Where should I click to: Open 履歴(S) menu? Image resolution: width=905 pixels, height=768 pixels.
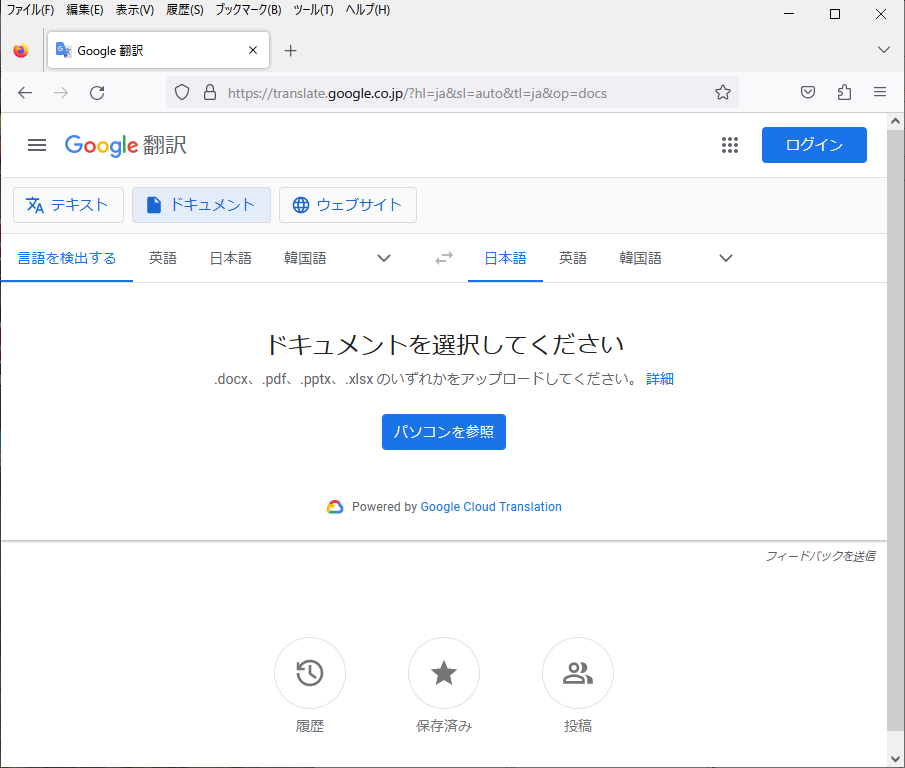tap(185, 10)
